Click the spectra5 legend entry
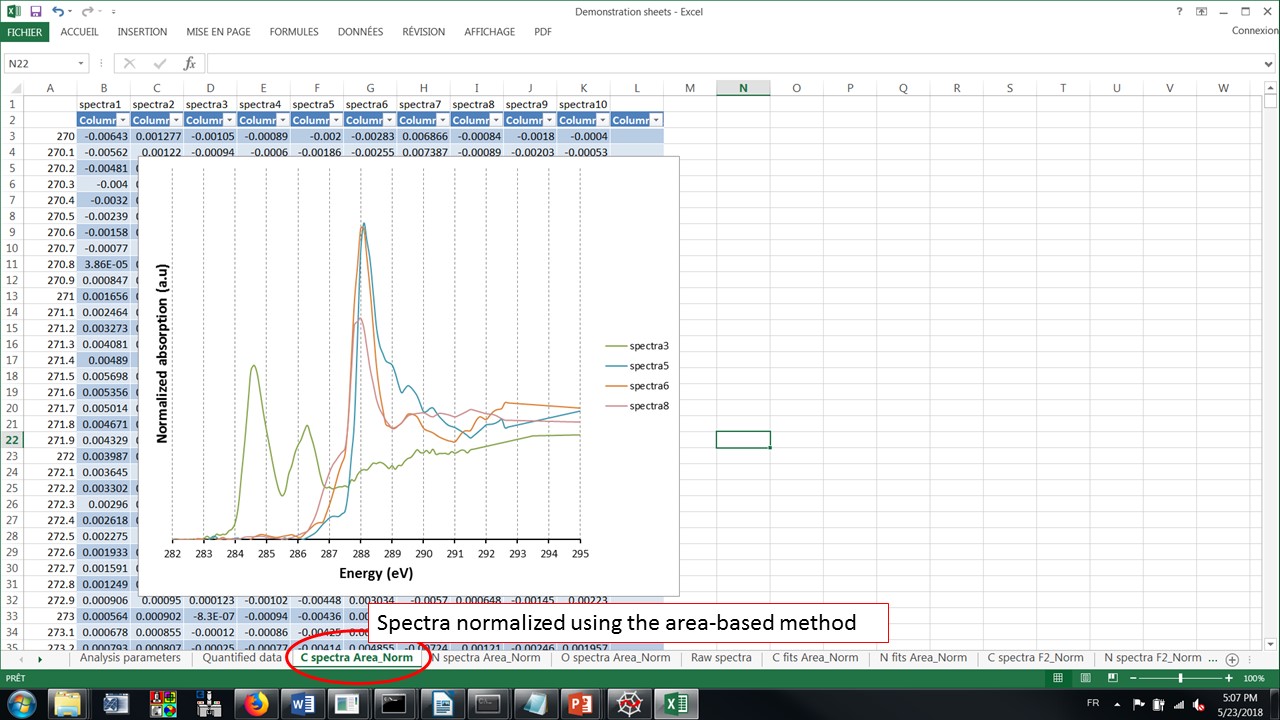 637,366
